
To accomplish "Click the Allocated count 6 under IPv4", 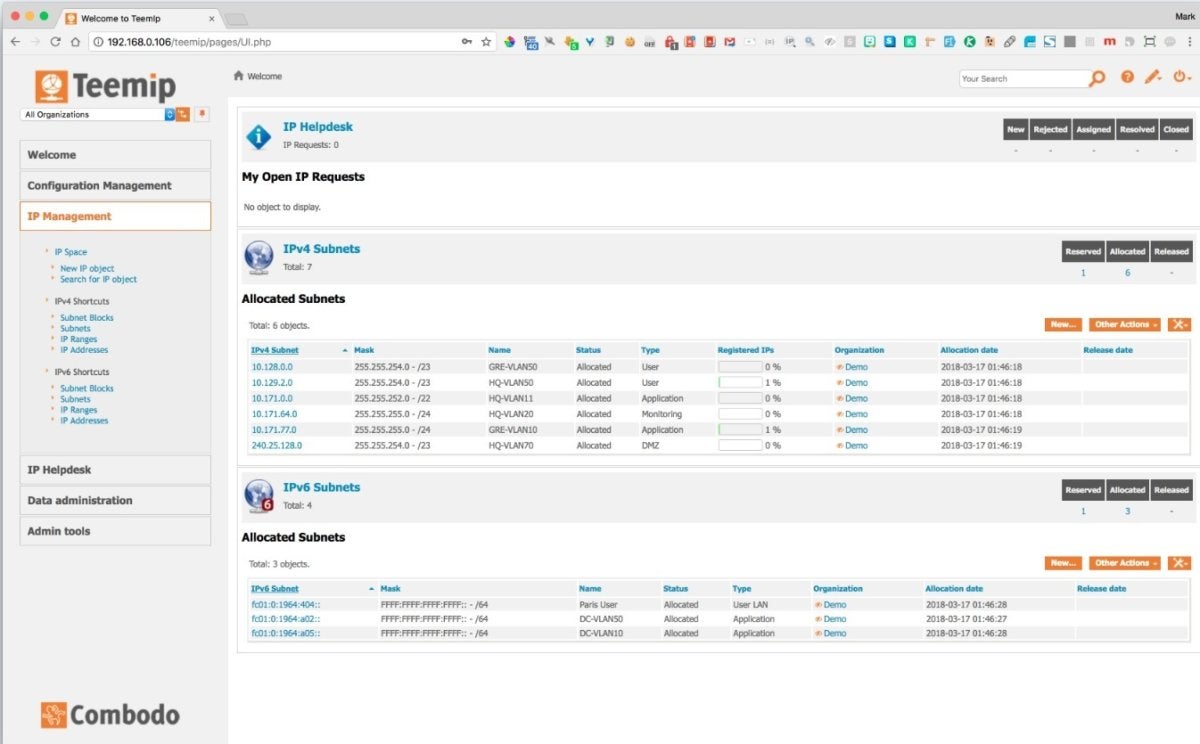I will tap(1127, 273).
